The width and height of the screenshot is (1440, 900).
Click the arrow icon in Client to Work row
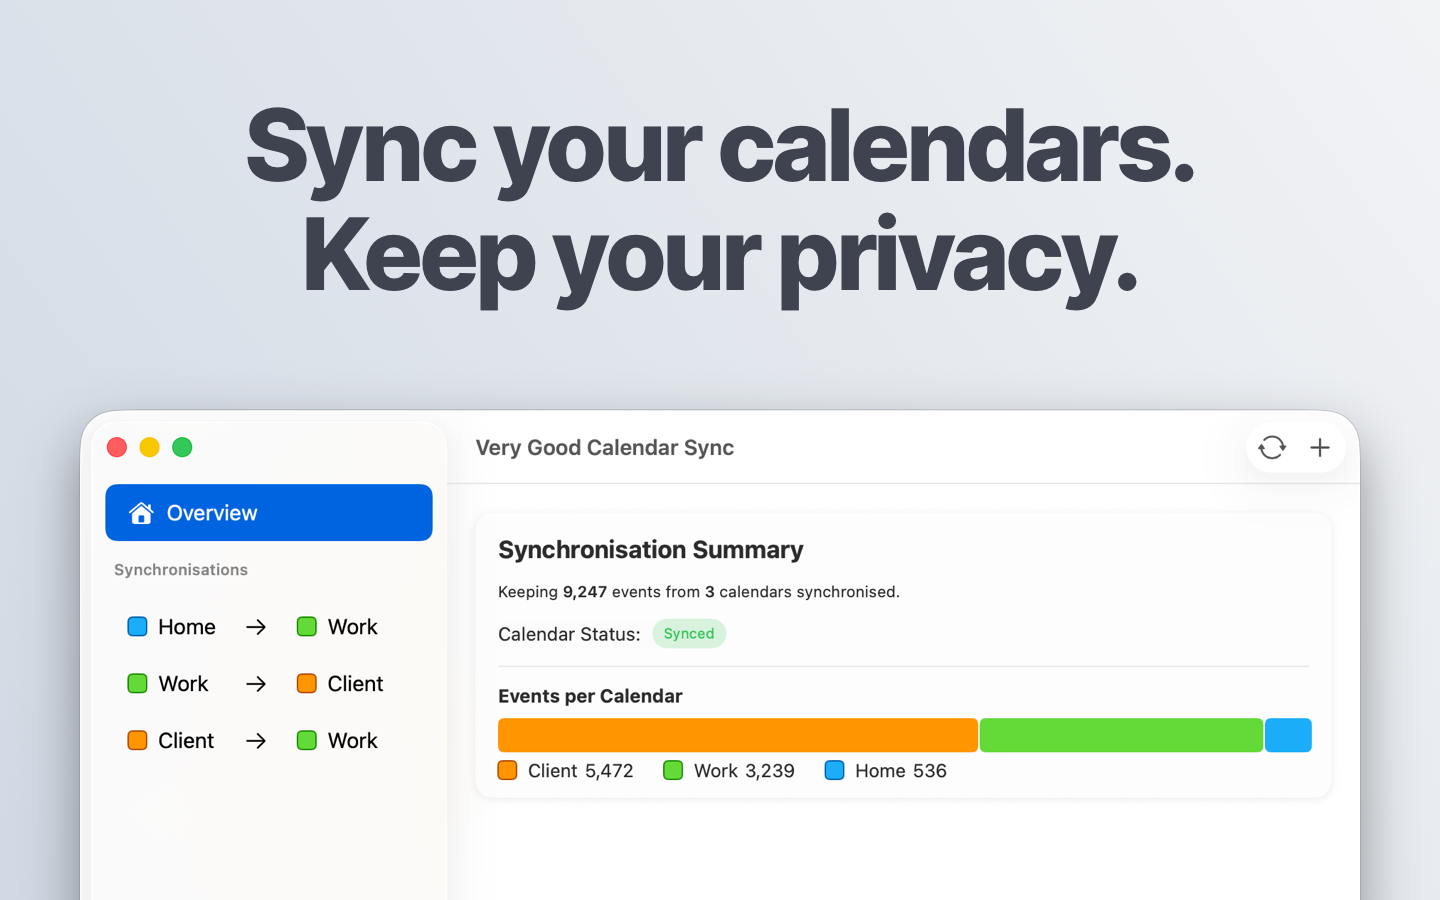tap(256, 741)
